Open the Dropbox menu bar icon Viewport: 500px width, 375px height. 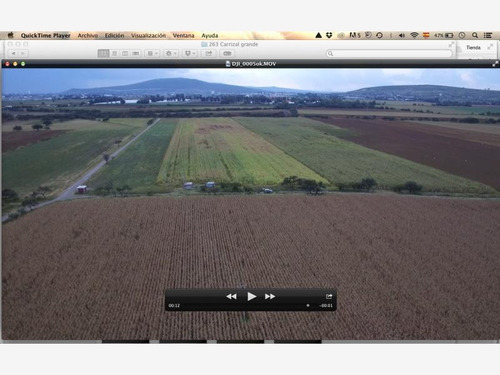tap(329, 35)
